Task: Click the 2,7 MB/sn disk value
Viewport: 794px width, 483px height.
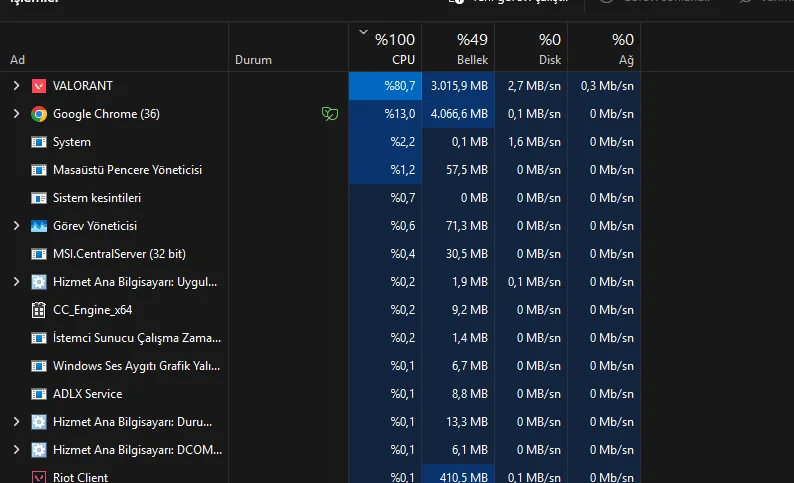Action: pyautogui.click(x=534, y=86)
